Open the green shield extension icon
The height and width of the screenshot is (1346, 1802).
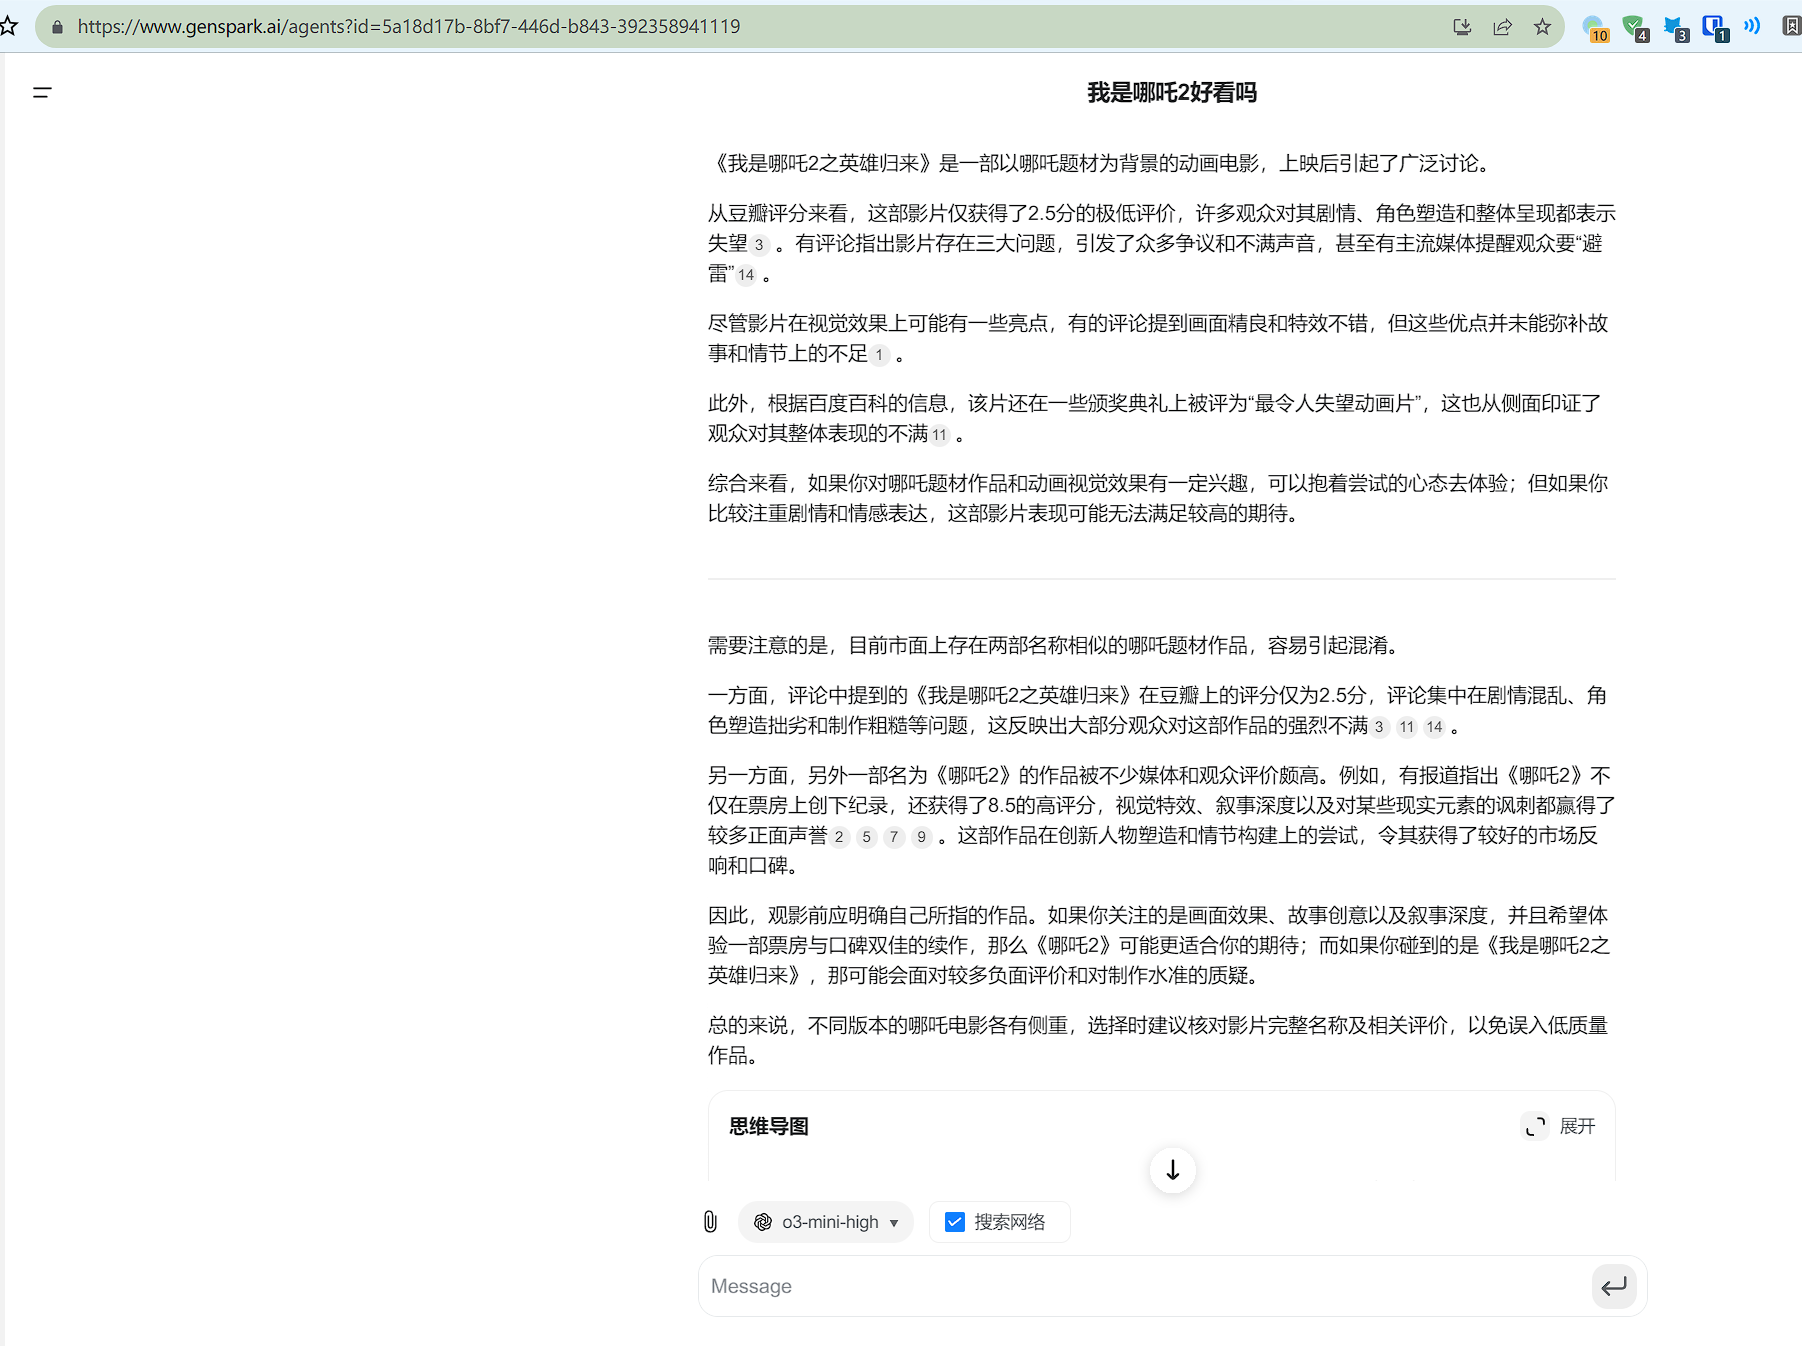[x=1635, y=28]
